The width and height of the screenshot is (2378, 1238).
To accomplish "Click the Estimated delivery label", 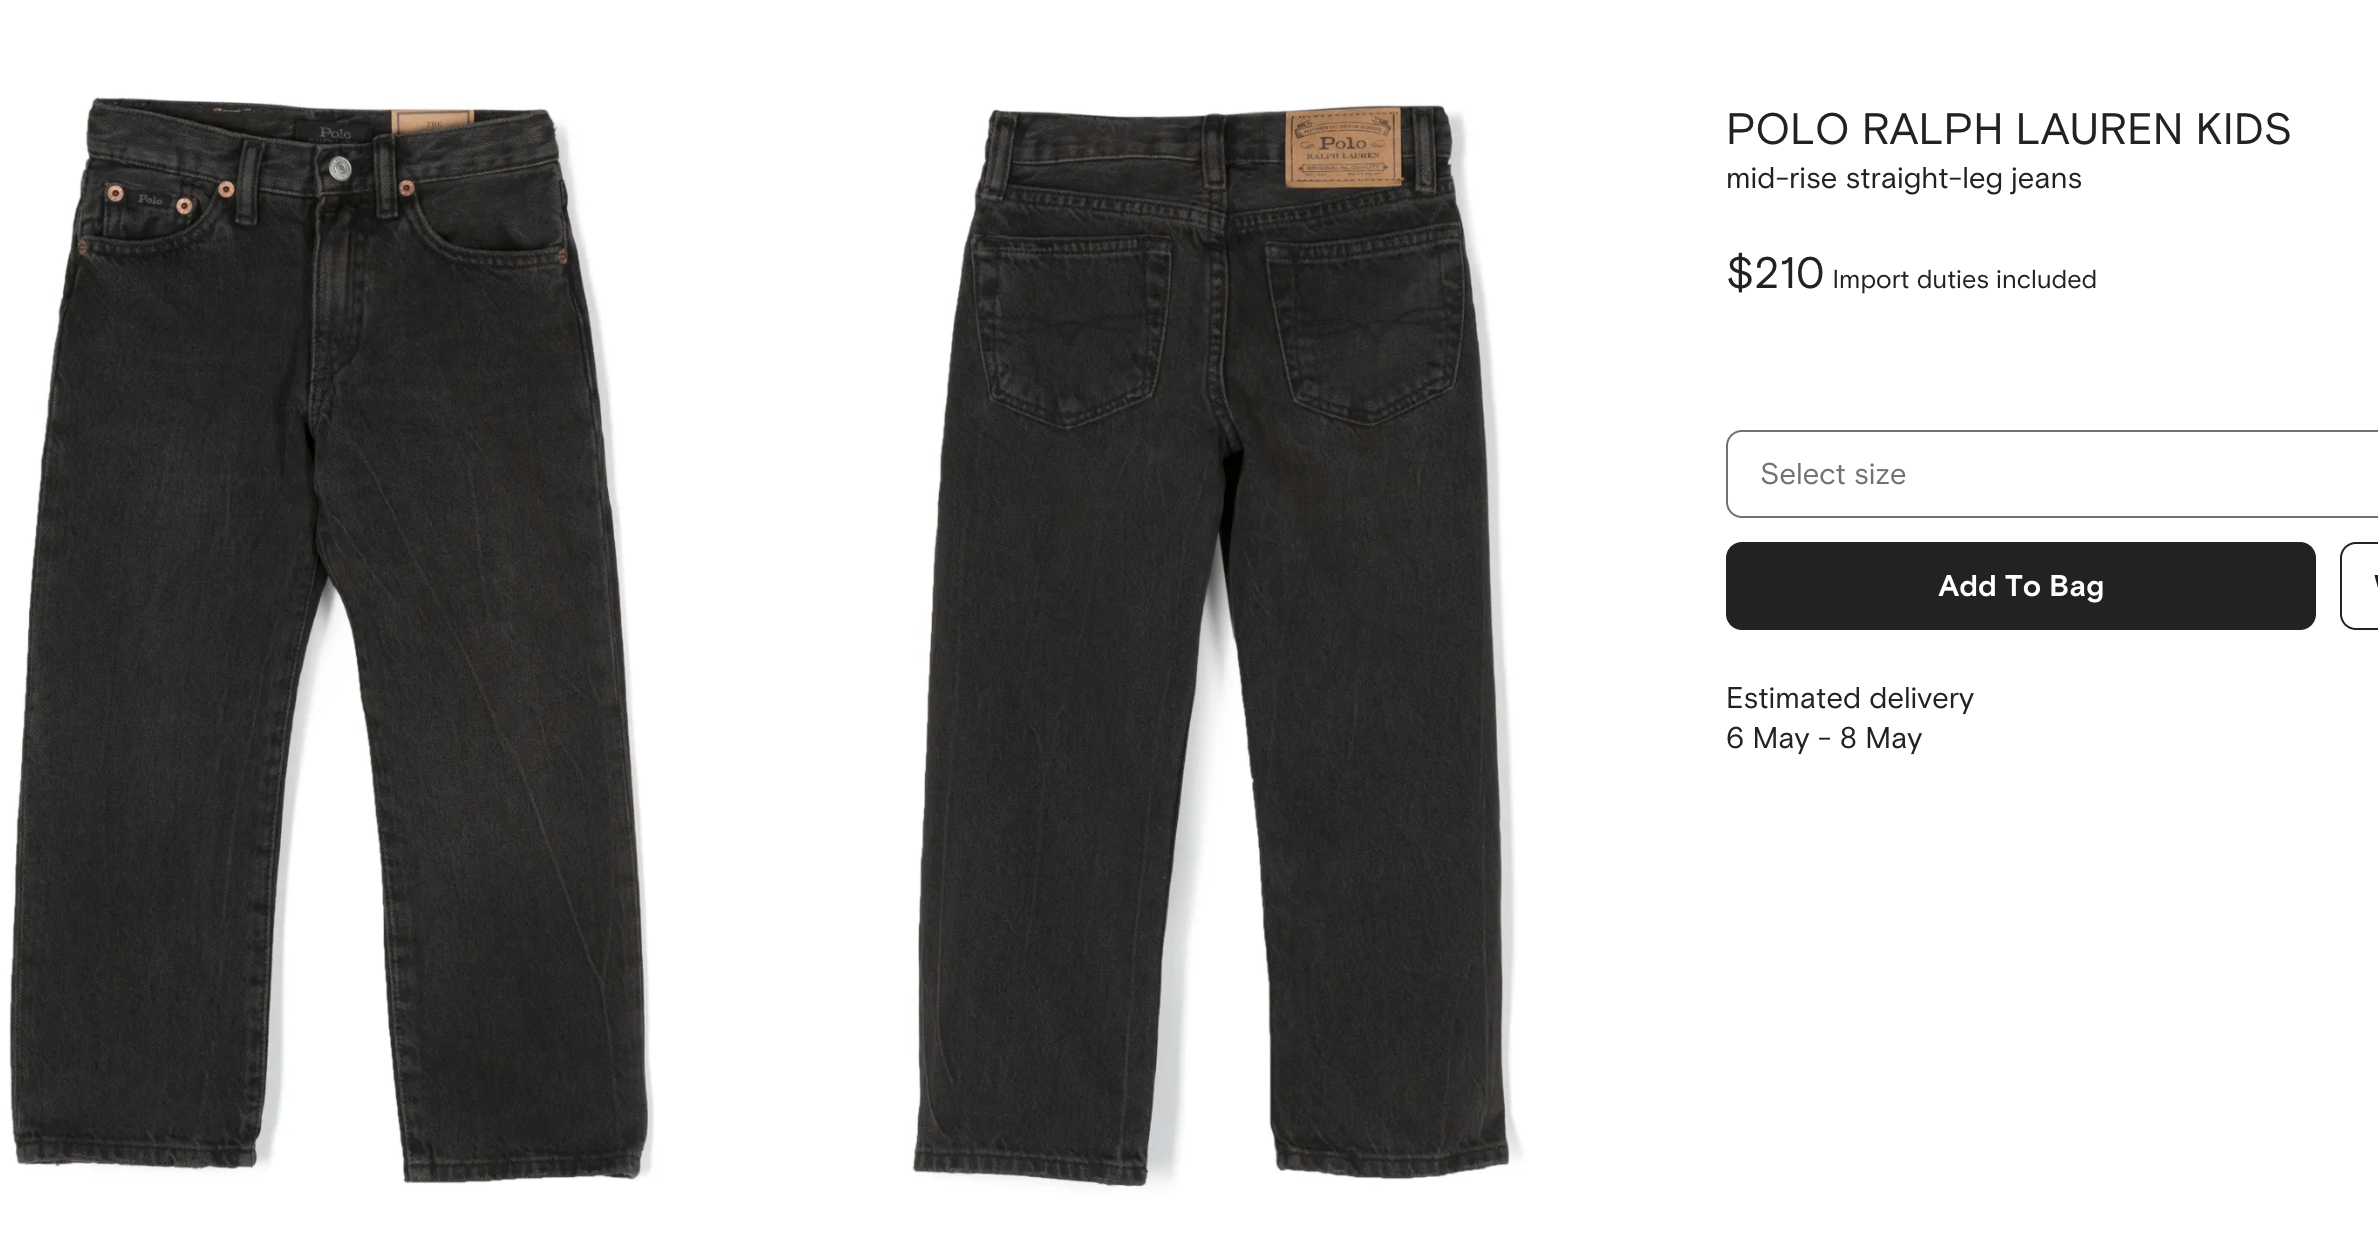I will [x=1850, y=698].
